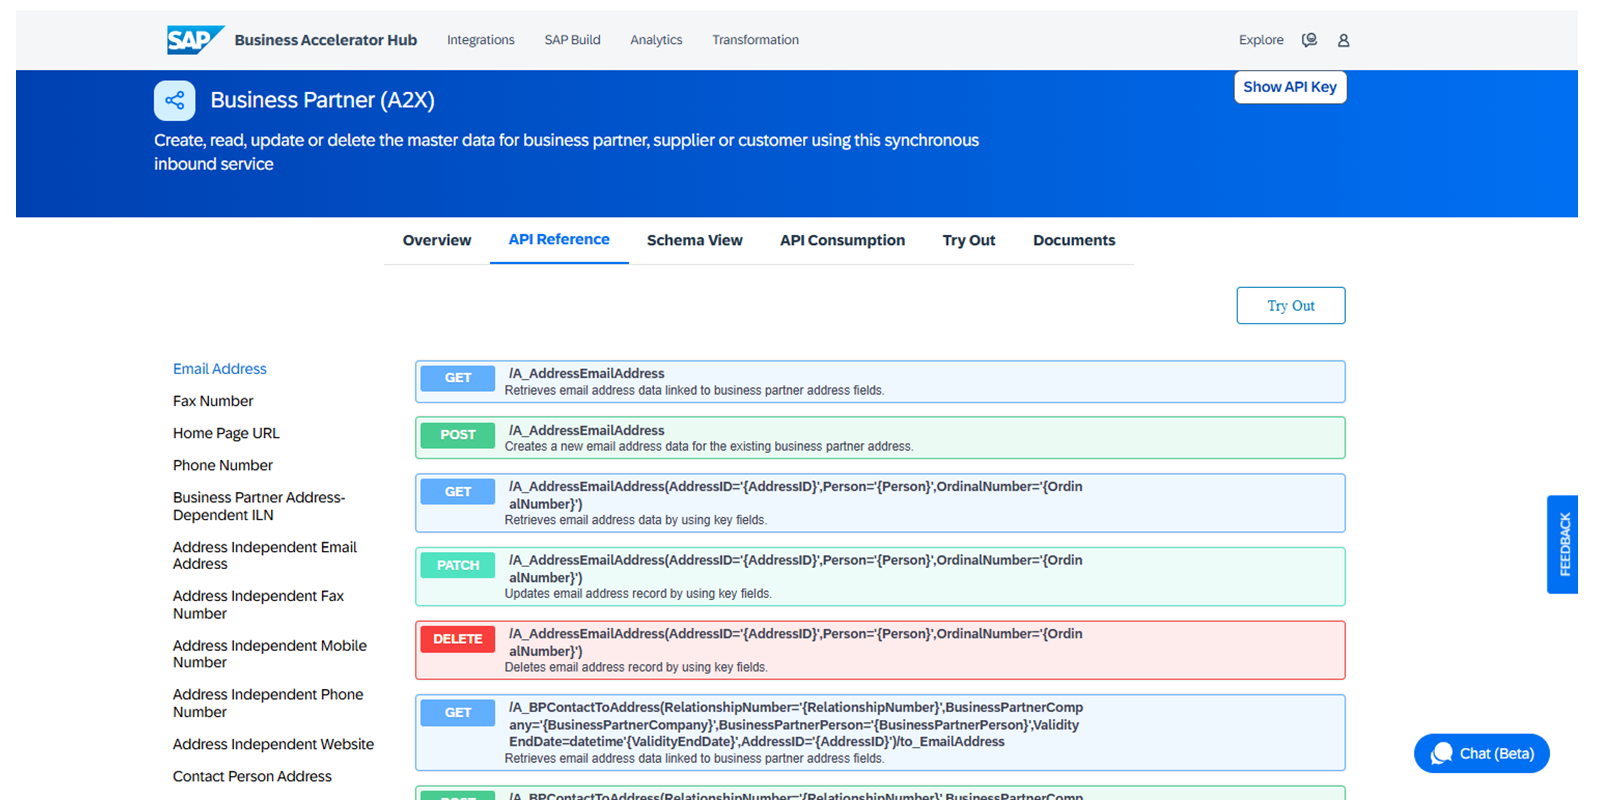Screen dimensions: 1600x810
Task: Open the FEEDBACK side tab
Action: point(1563,545)
